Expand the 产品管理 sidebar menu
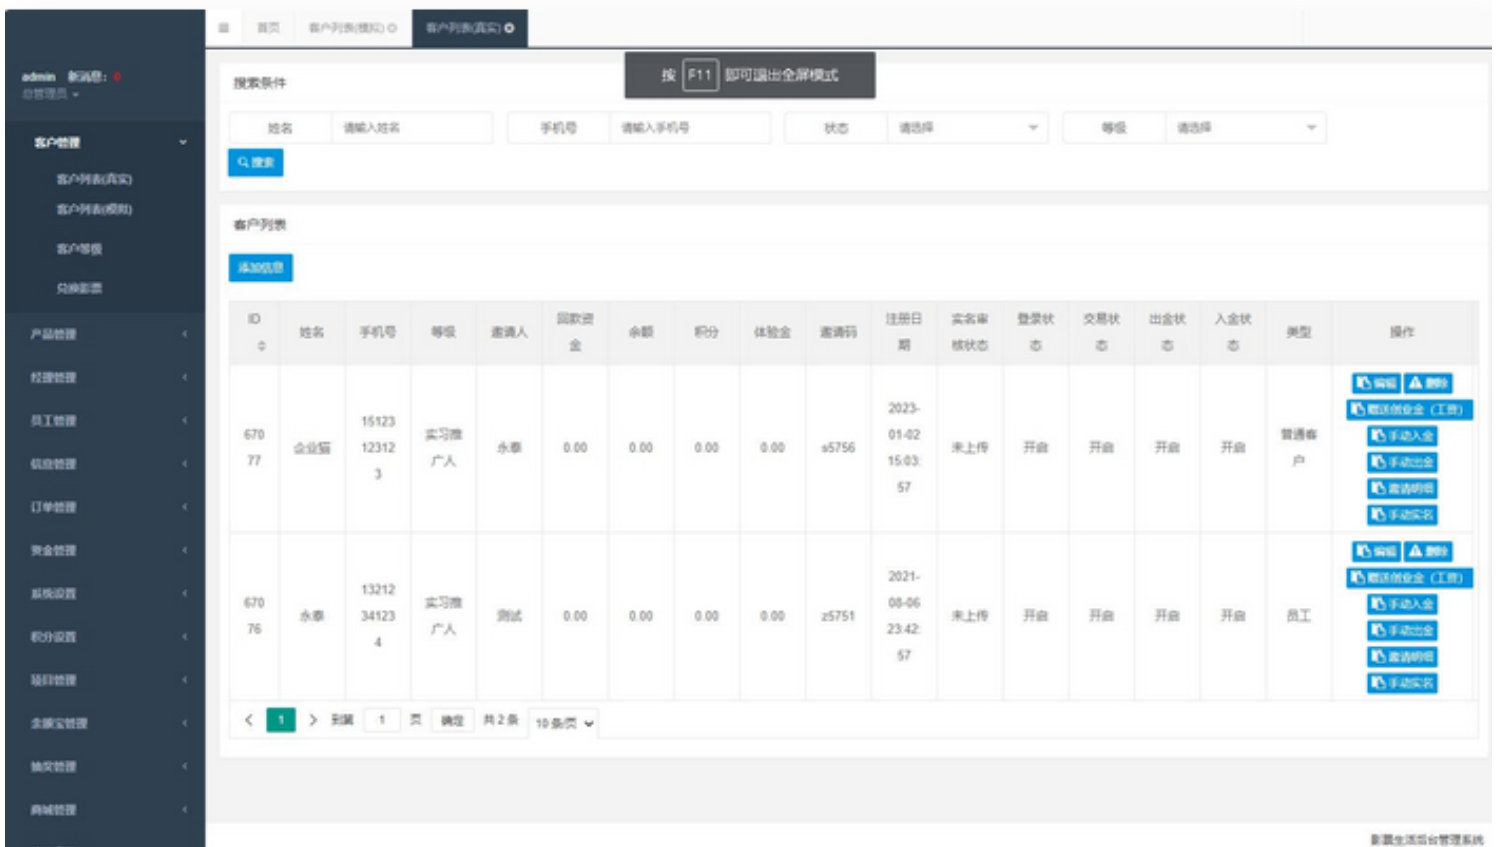 (x=105, y=334)
